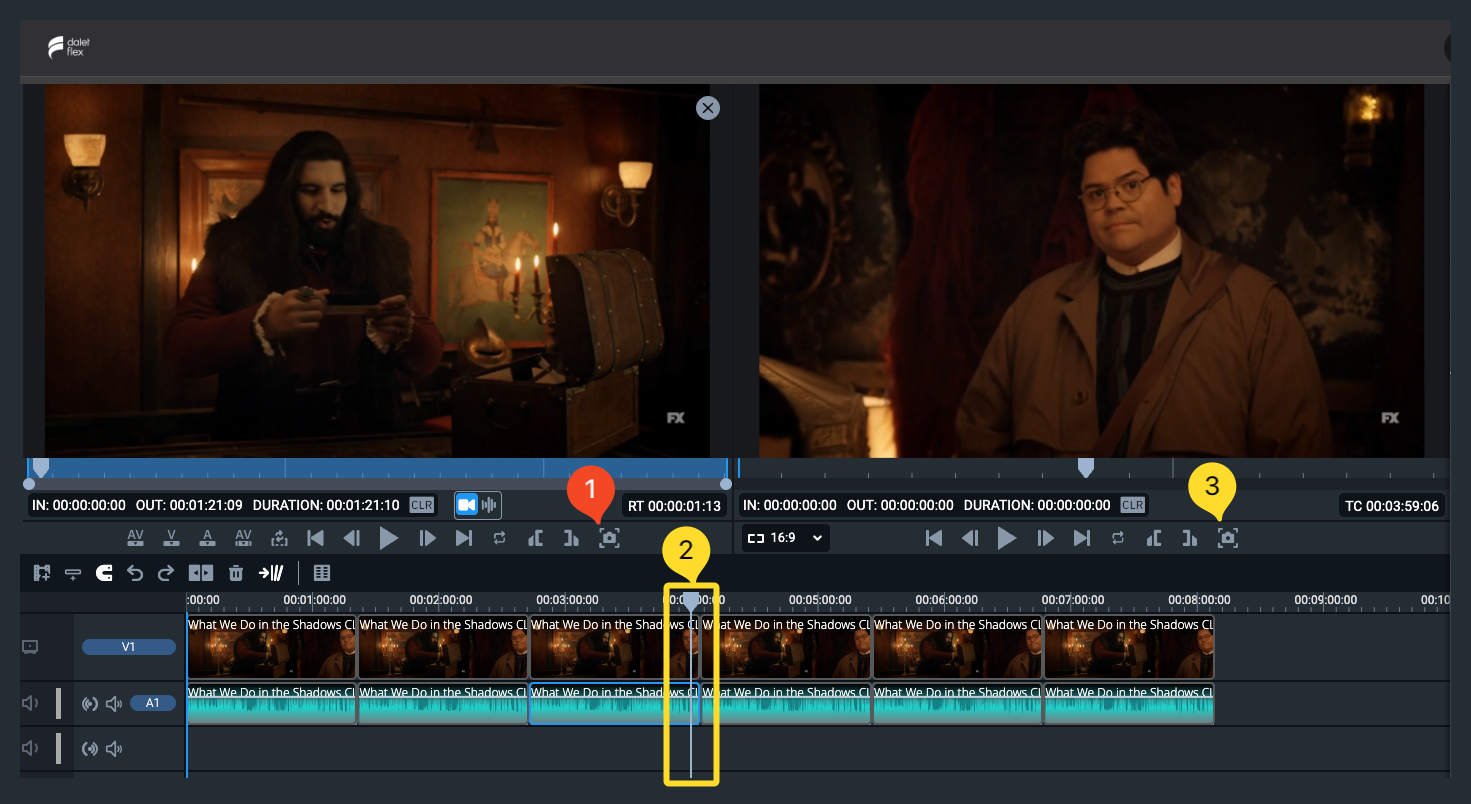Delete the selected clip with the trash icon
Viewport: 1471px width, 804px height.
click(236, 573)
